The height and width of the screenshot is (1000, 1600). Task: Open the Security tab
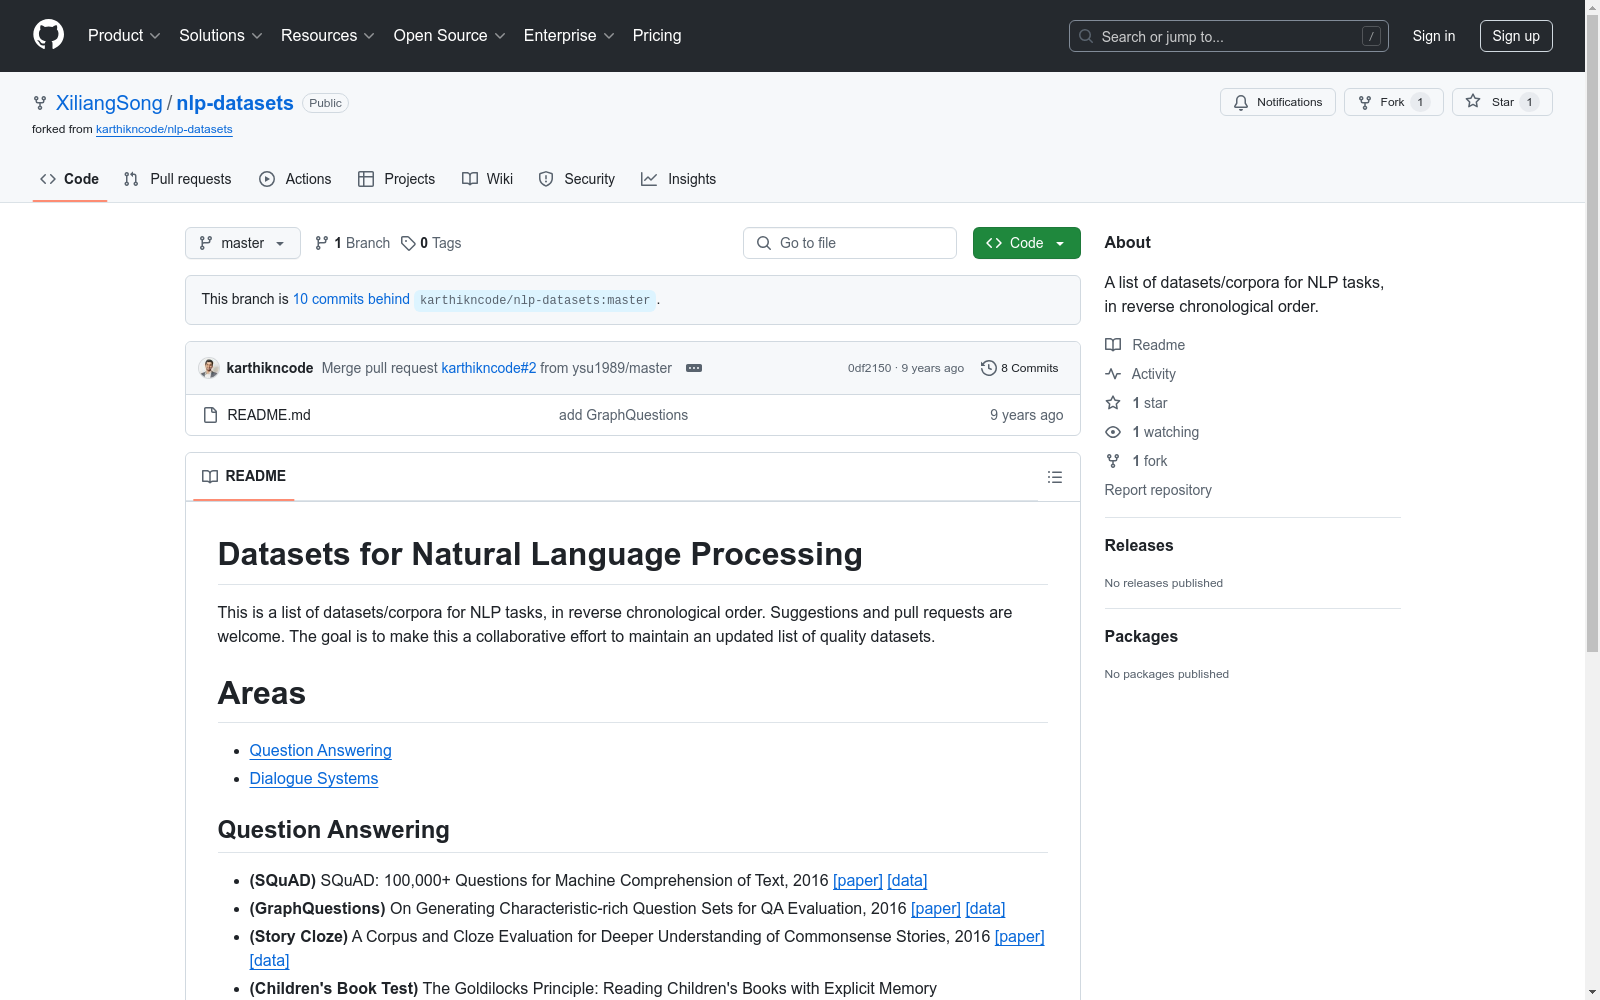(577, 179)
